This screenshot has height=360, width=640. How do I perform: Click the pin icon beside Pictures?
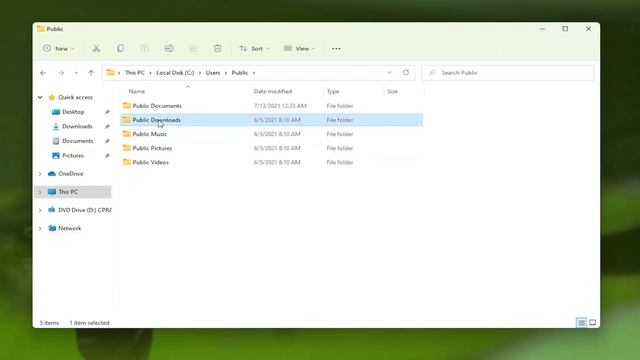[x=107, y=156]
